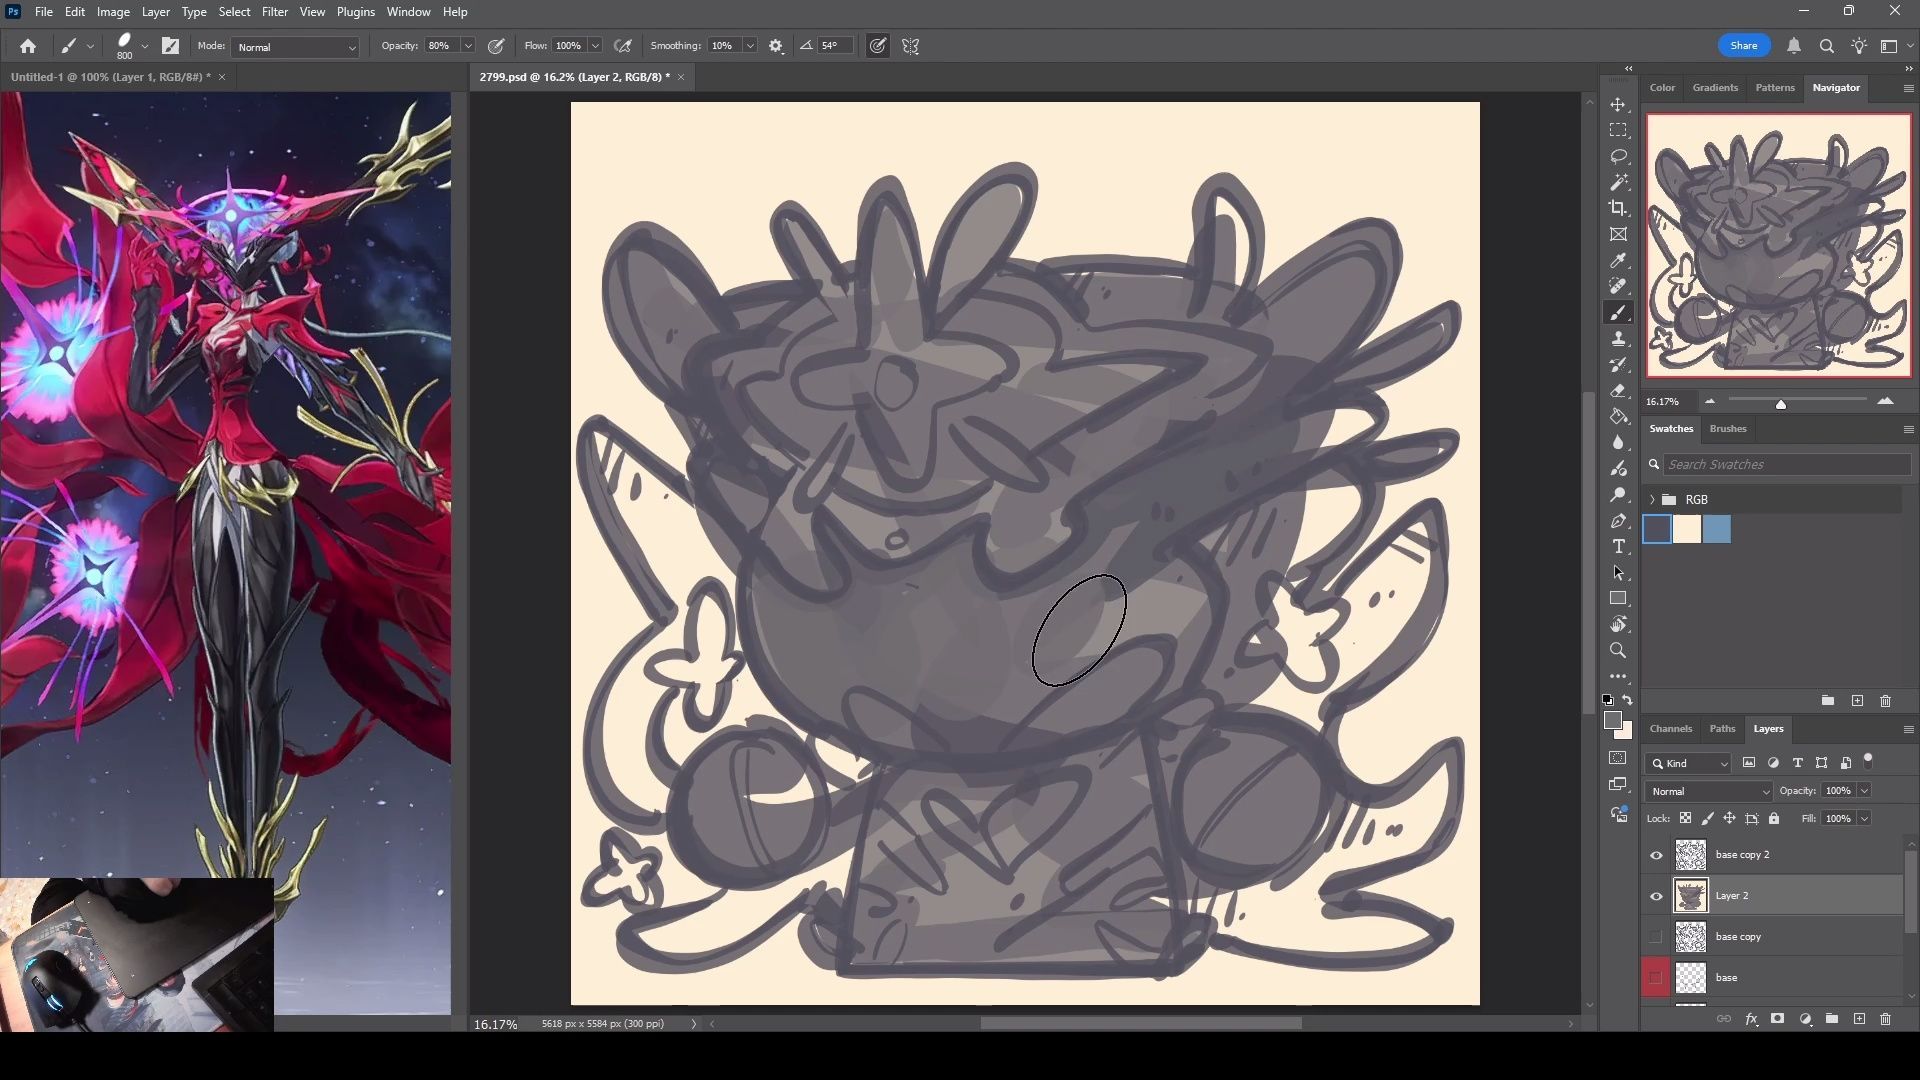The width and height of the screenshot is (1920, 1080).
Task: Switch to the Gradients tab
Action: 1715,88
